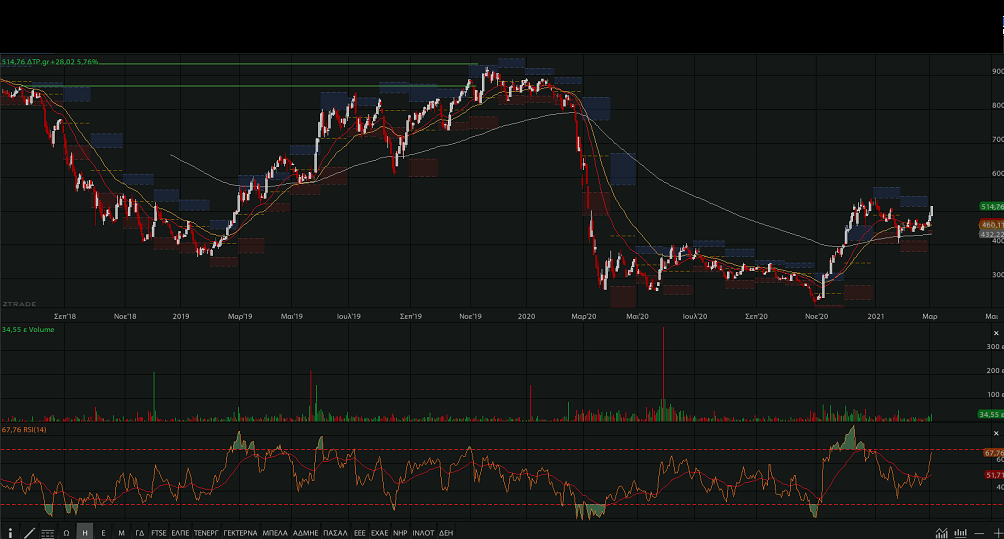Click the RSI(14) indicator label
Viewport: 1004px width, 539px height.
click(35, 430)
